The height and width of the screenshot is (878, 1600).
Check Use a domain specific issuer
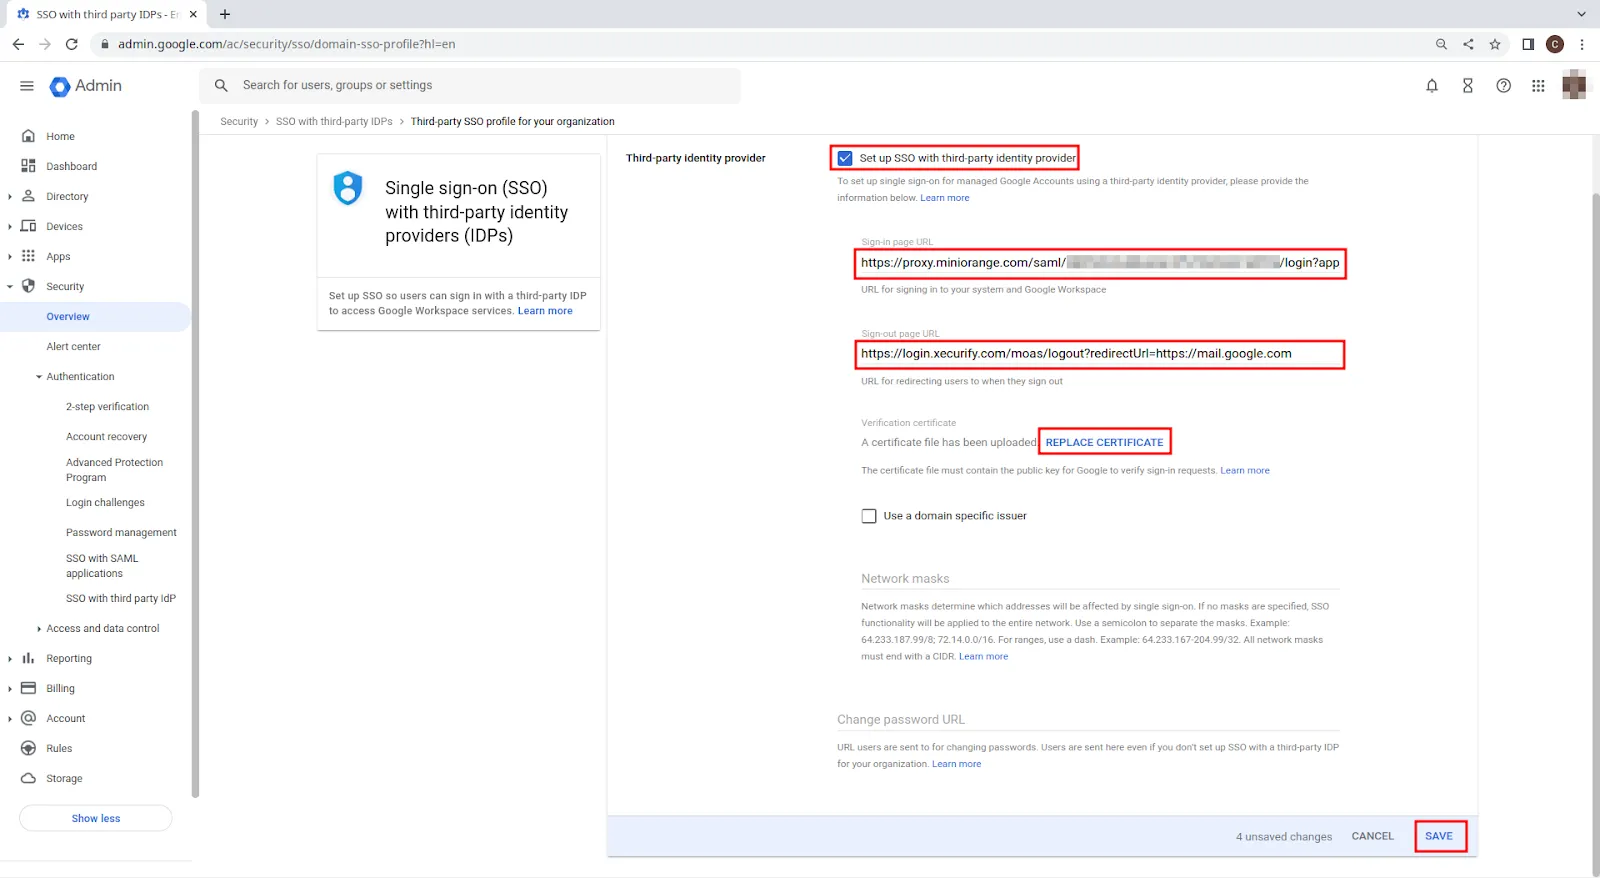click(x=869, y=516)
